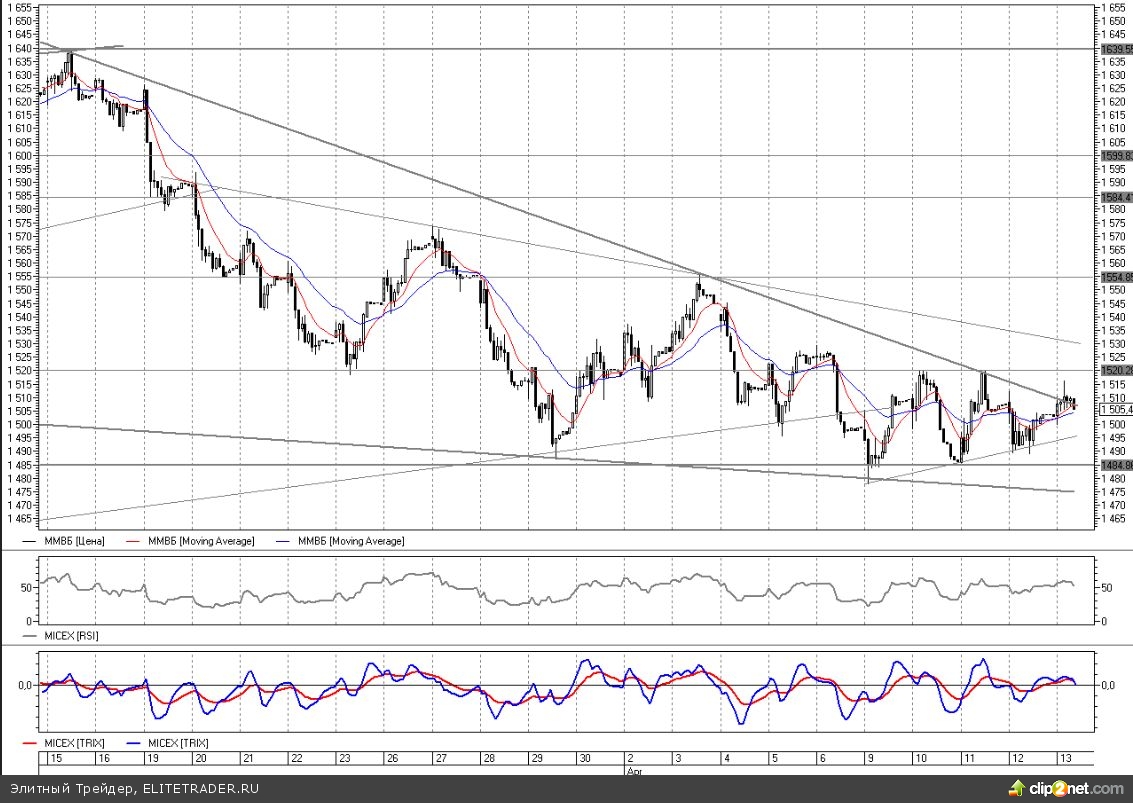Image resolution: width=1133 pixels, height=803 pixels.
Task: Click the 1554.85 price level tag
Action: (x=1115, y=277)
